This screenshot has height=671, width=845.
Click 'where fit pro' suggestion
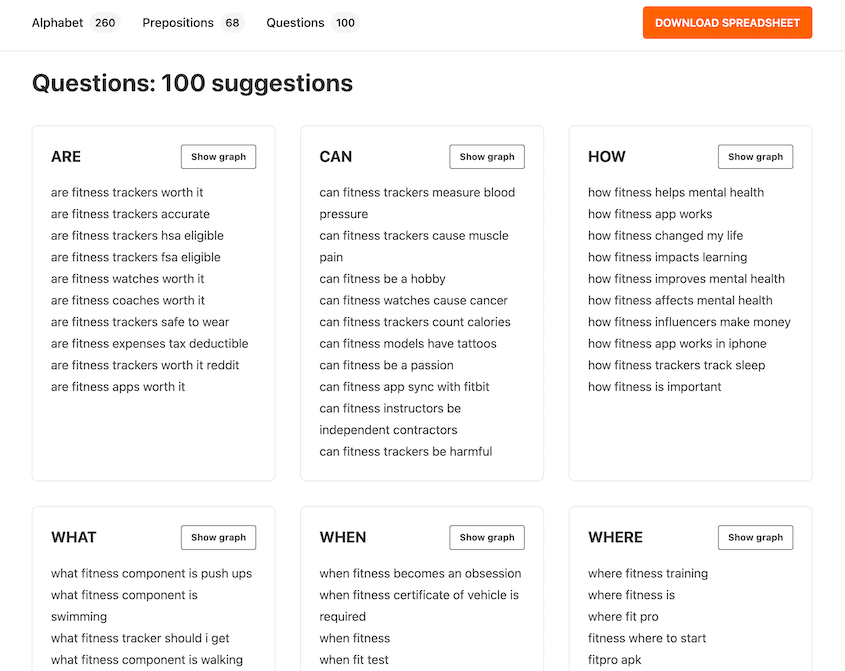tap(624, 617)
